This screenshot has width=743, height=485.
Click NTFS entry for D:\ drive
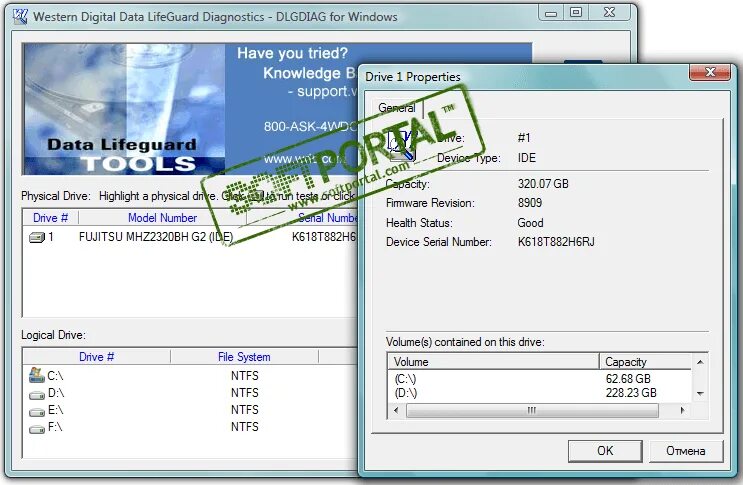(245, 393)
